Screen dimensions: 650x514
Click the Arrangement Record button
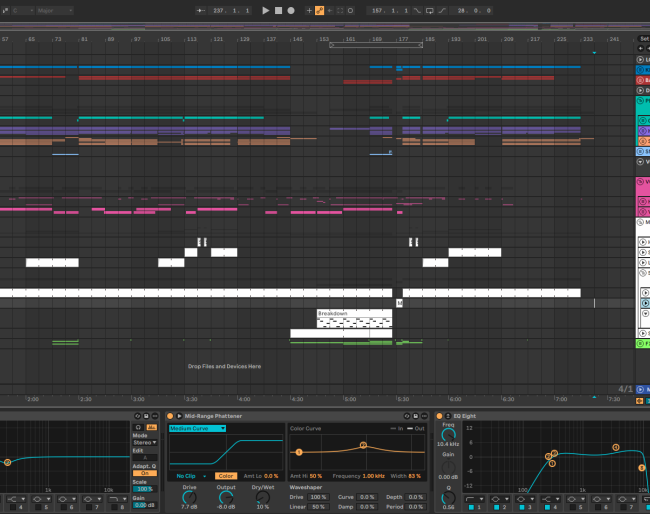[x=291, y=10]
